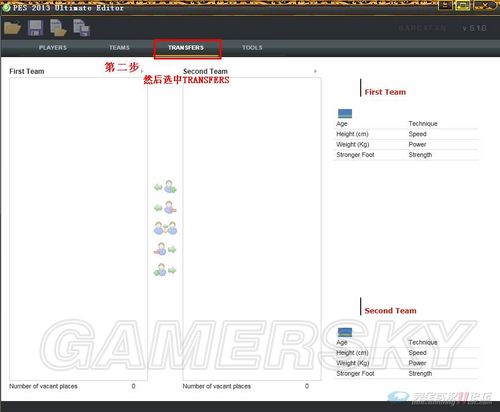The height and width of the screenshot is (412, 500).
Task: Click the First Team flag thumbnail
Action: (x=345, y=114)
